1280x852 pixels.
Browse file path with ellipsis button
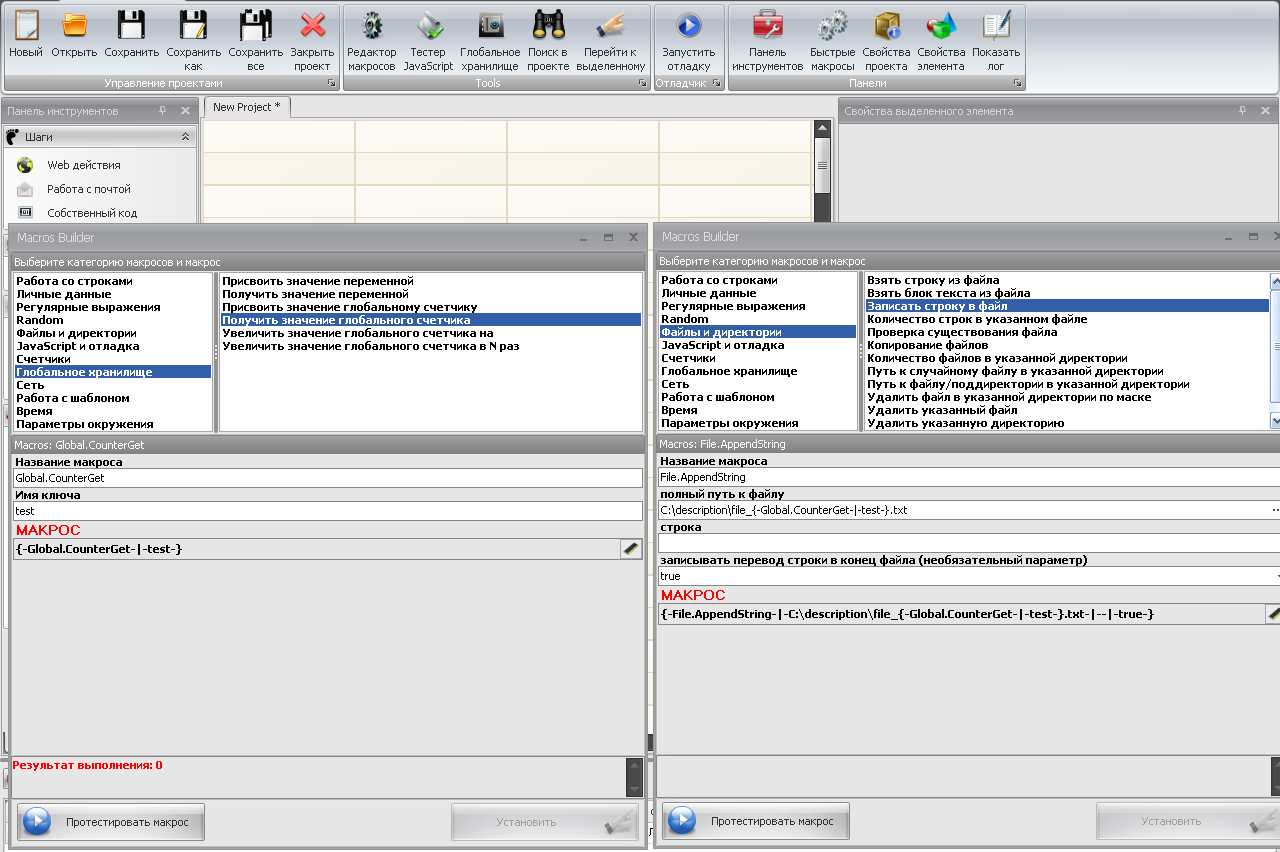point(1275,510)
